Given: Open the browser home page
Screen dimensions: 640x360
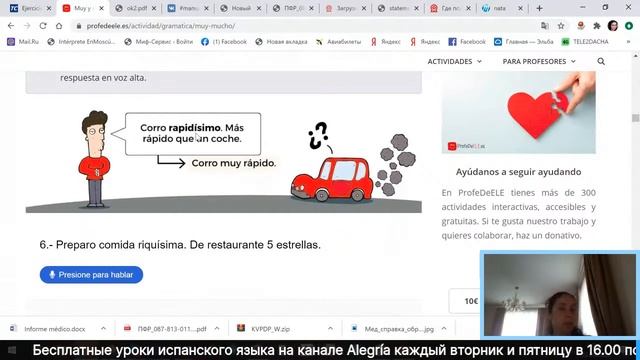Looking at the screenshot, I should pos(59,26).
